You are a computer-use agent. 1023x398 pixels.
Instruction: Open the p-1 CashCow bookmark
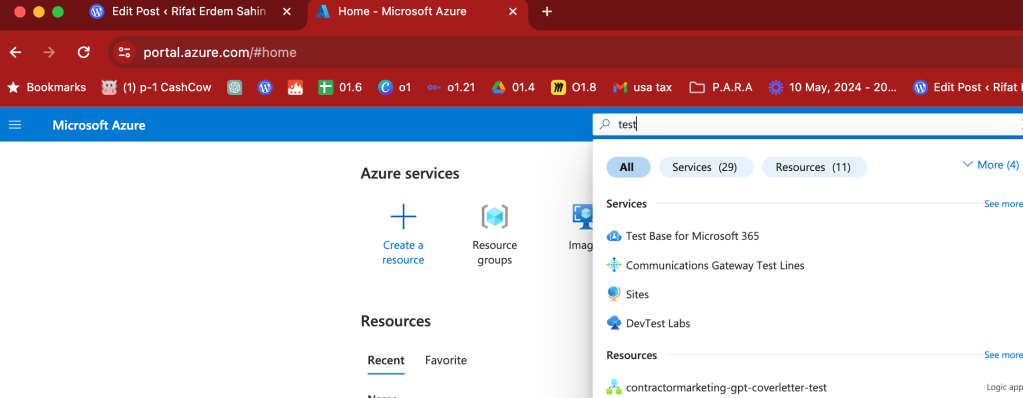[157, 87]
